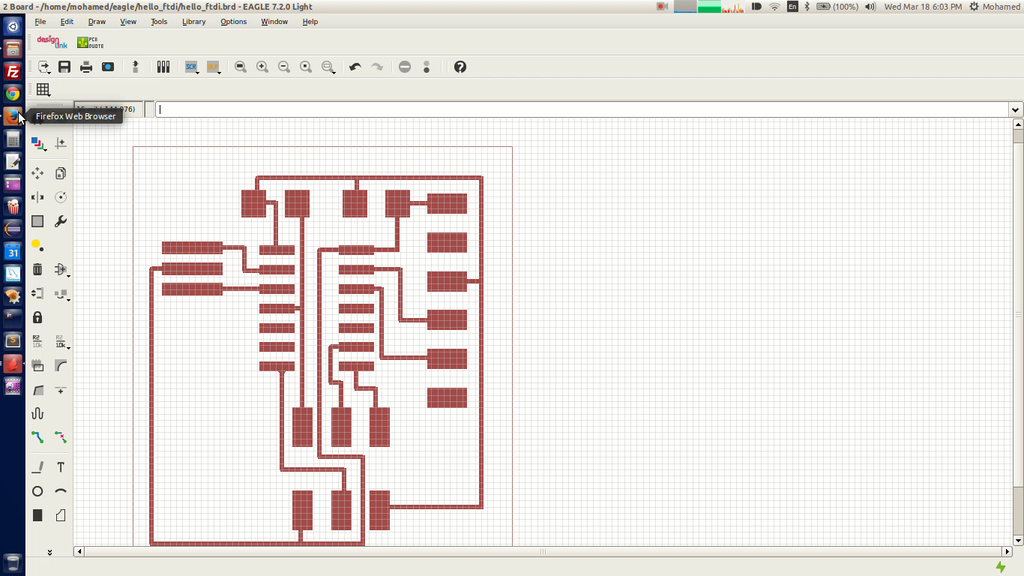Click the Redo arrow icon
Screen dimensions: 1024x576
coord(377,67)
